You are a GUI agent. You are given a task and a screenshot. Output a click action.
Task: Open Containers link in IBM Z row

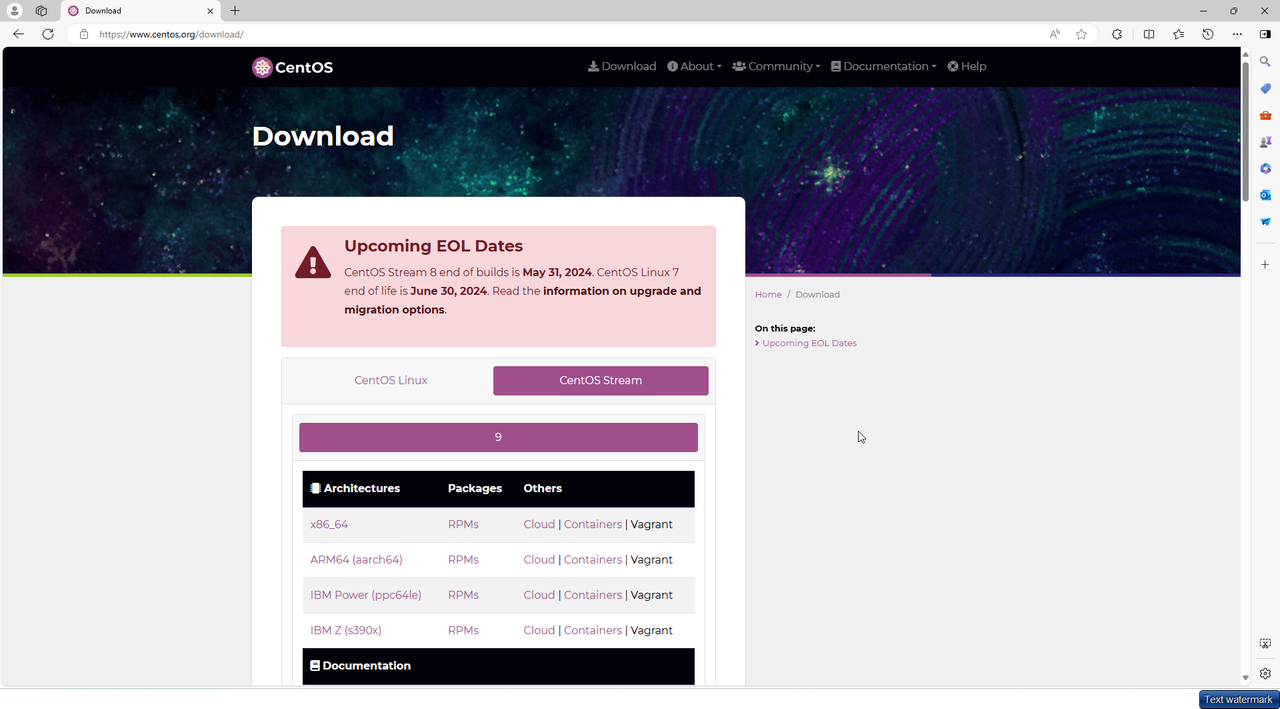pos(593,631)
